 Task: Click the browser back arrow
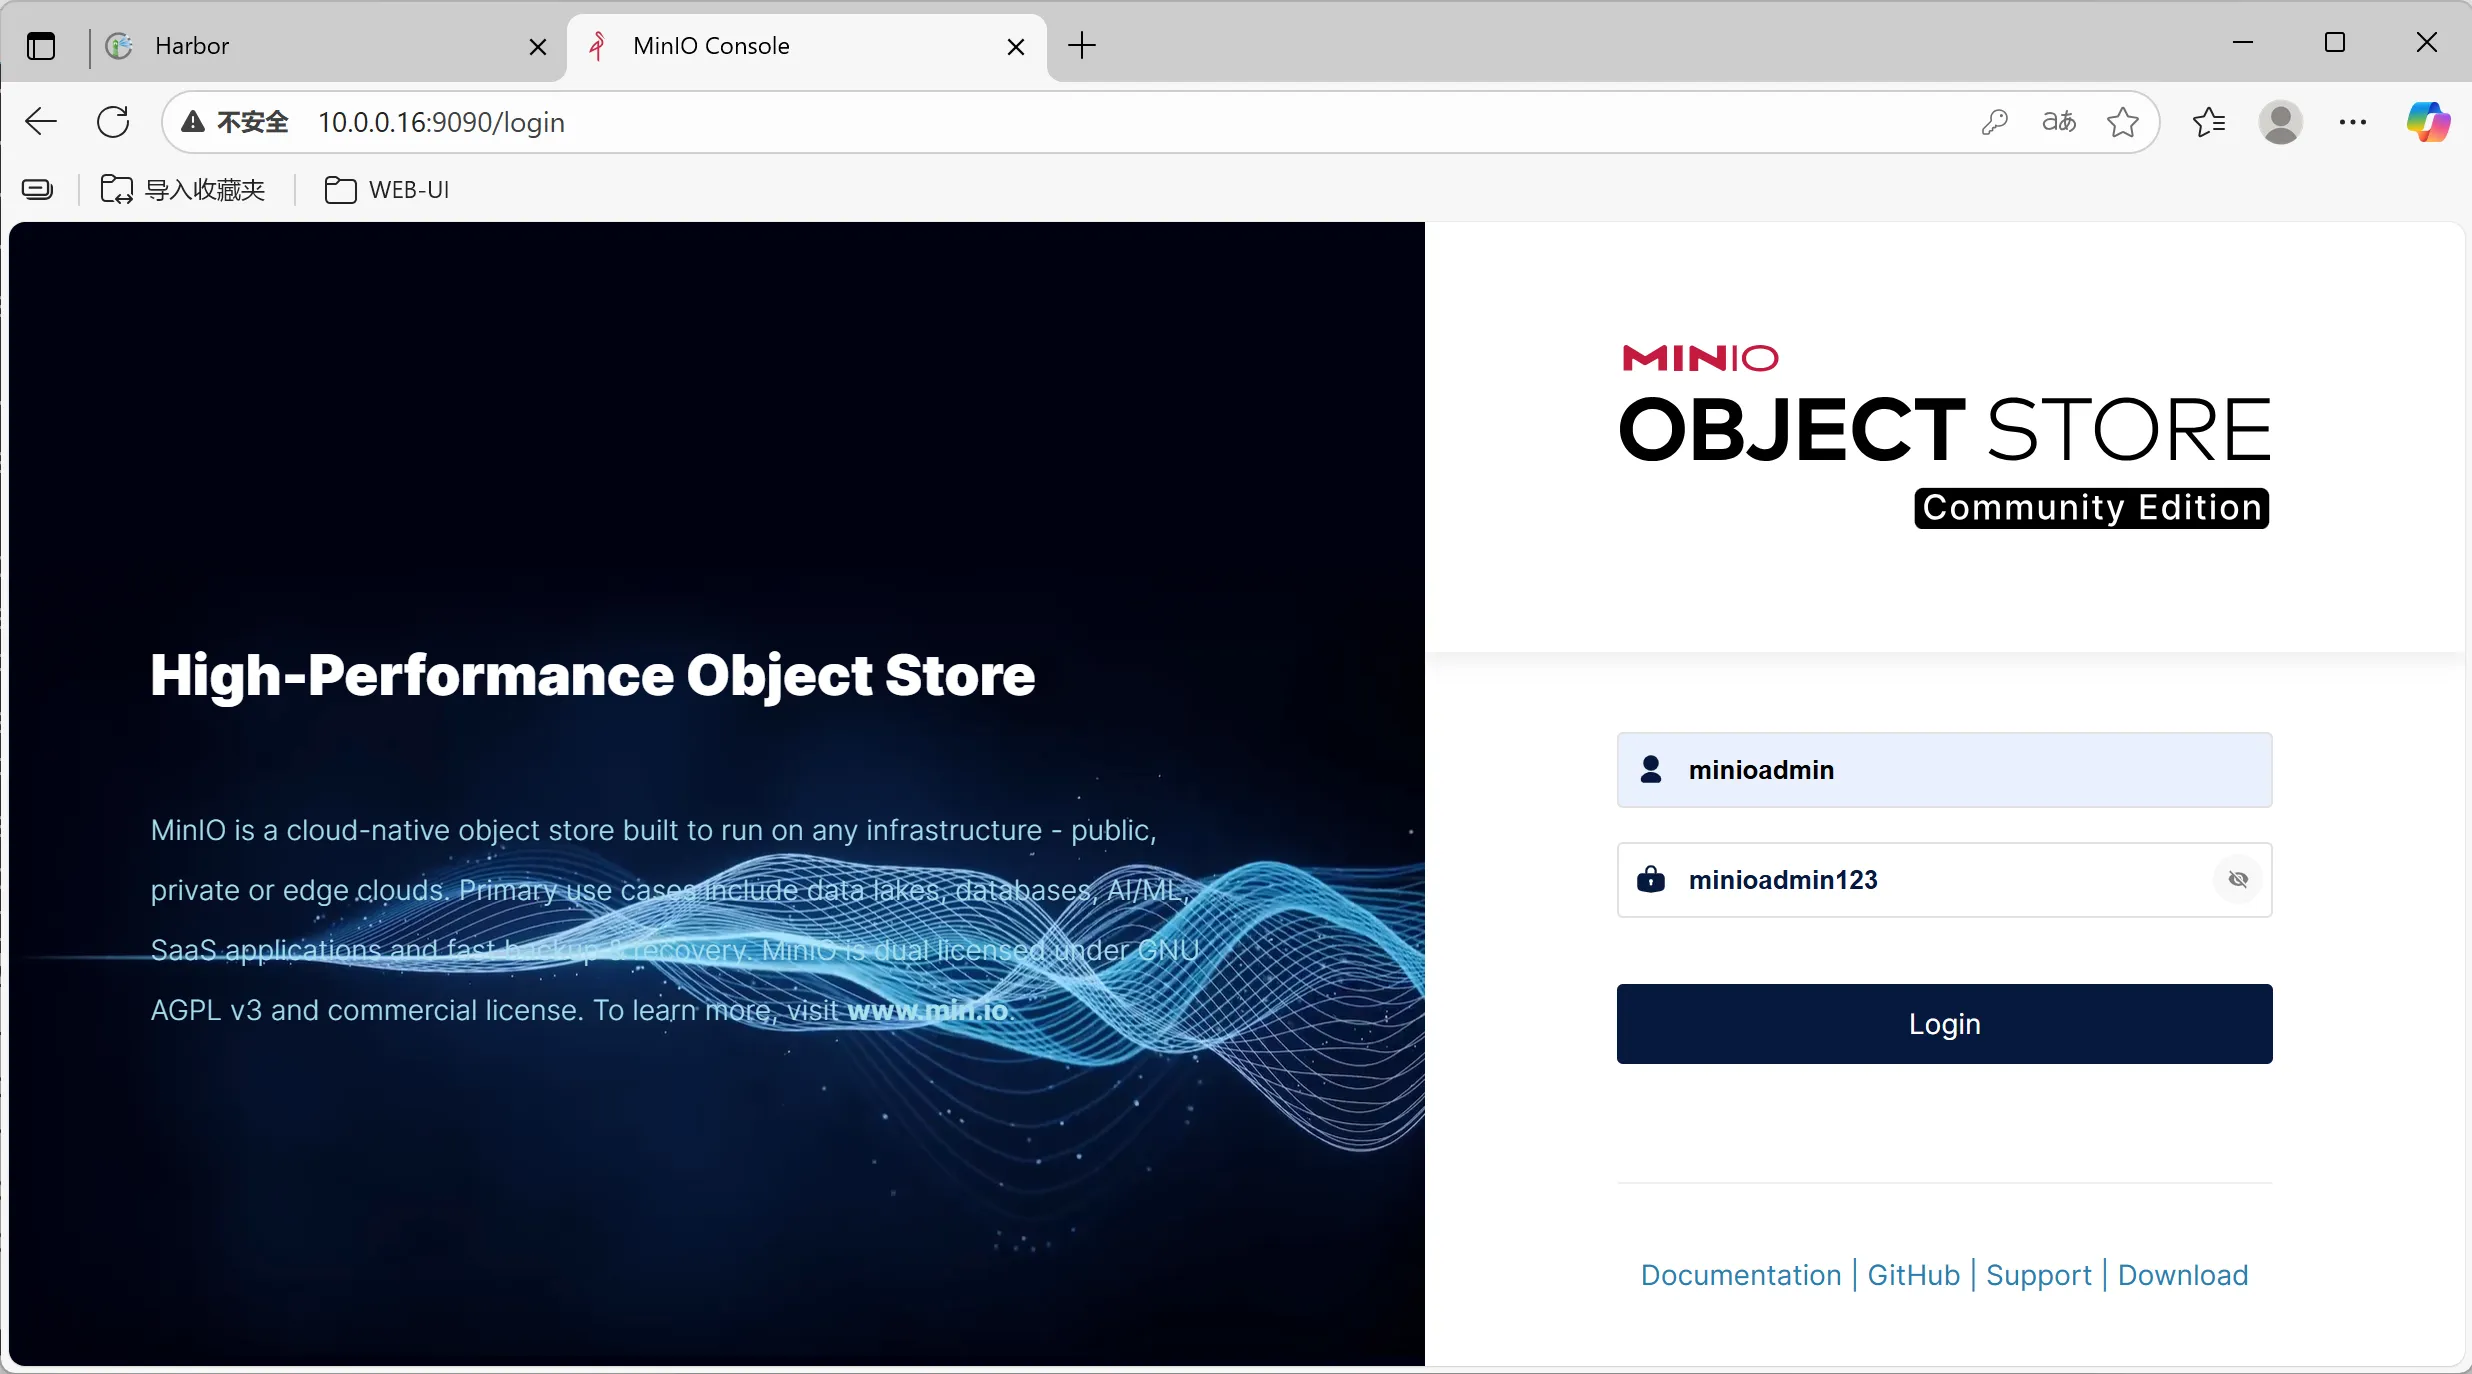[41, 122]
